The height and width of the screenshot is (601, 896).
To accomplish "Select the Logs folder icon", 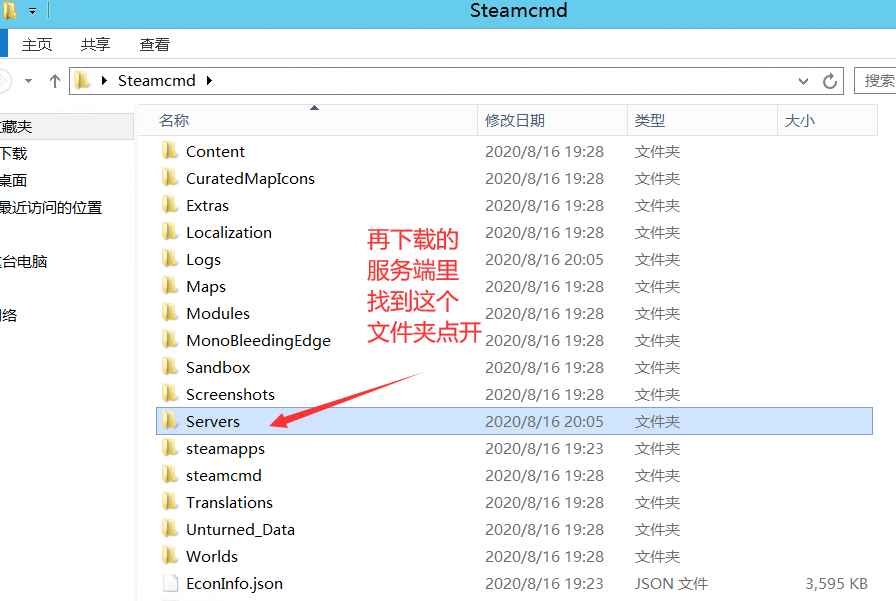I will click(x=169, y=259).
